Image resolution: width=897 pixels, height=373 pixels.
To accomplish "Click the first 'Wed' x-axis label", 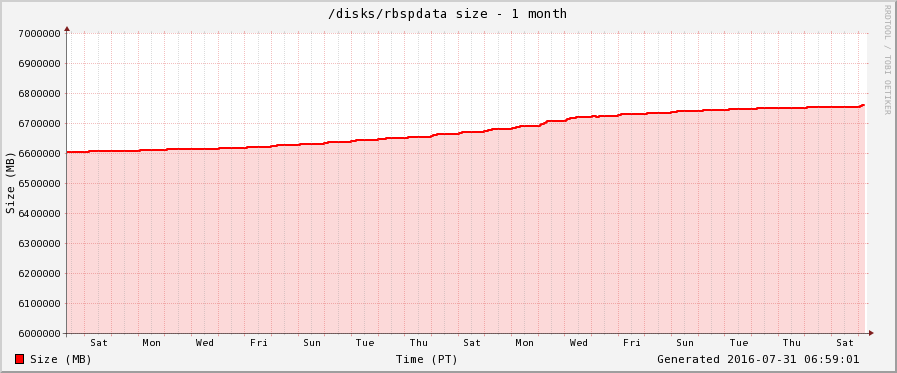I will (x=205, y=343).
